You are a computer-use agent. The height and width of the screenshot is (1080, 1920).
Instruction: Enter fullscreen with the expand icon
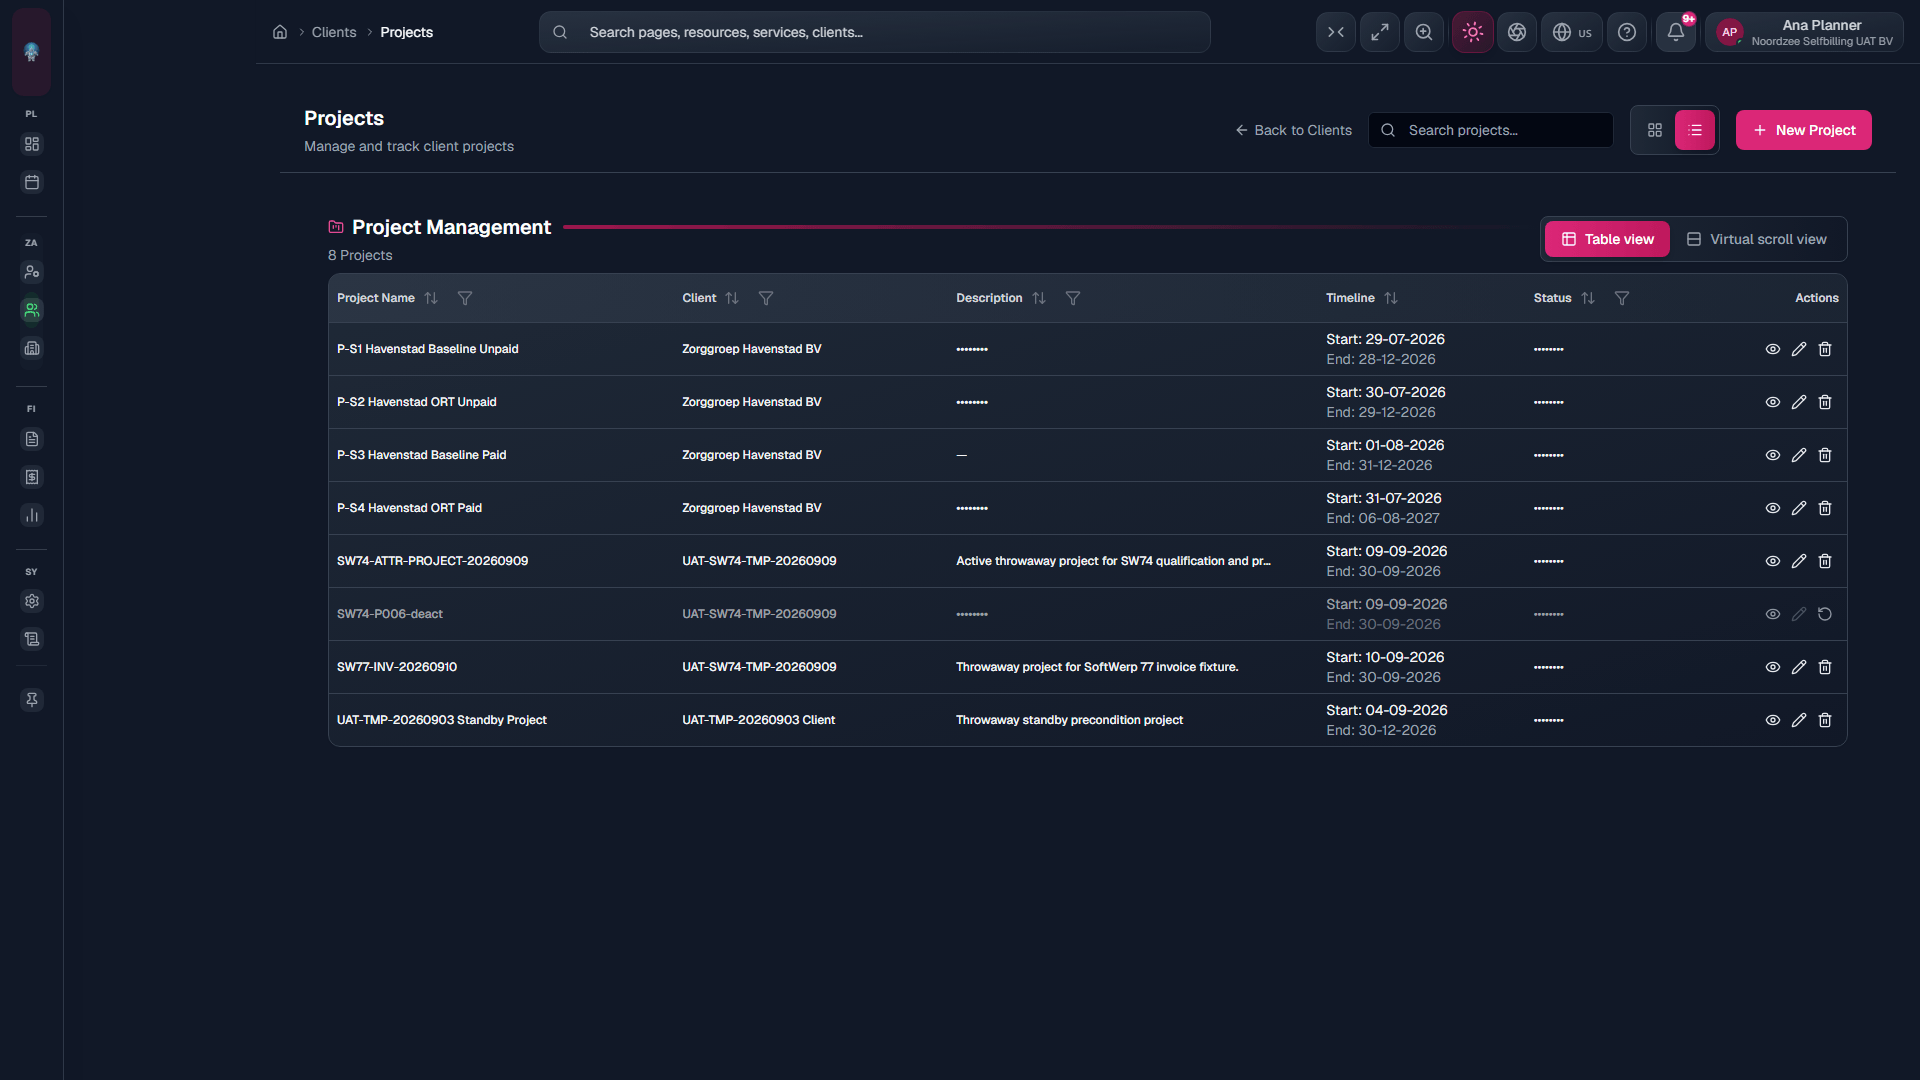click(1380, 32)
